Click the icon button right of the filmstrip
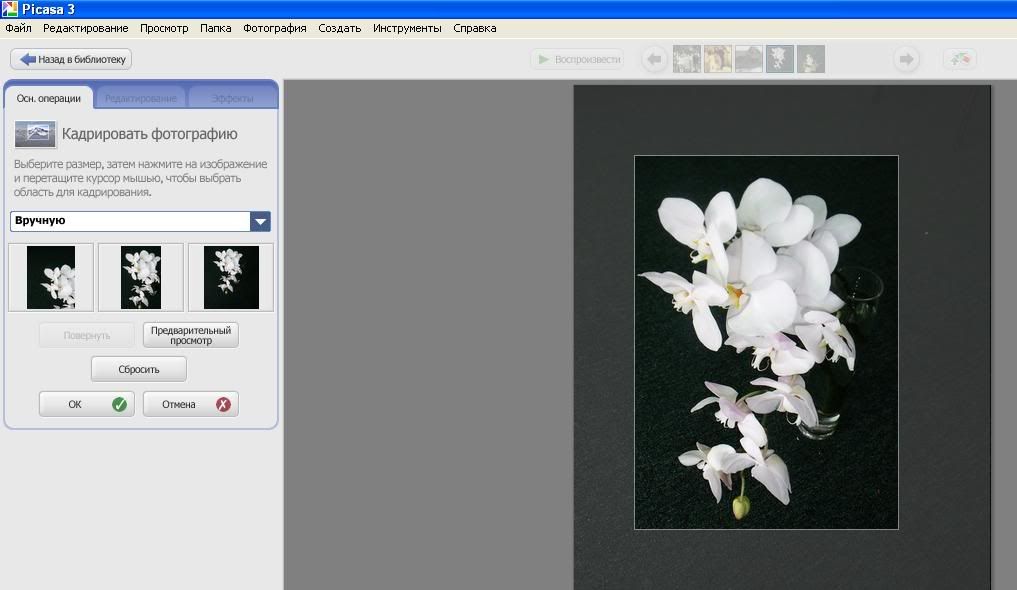The width and height of the screenshot is (1017, 590). [x=960, y=60]
